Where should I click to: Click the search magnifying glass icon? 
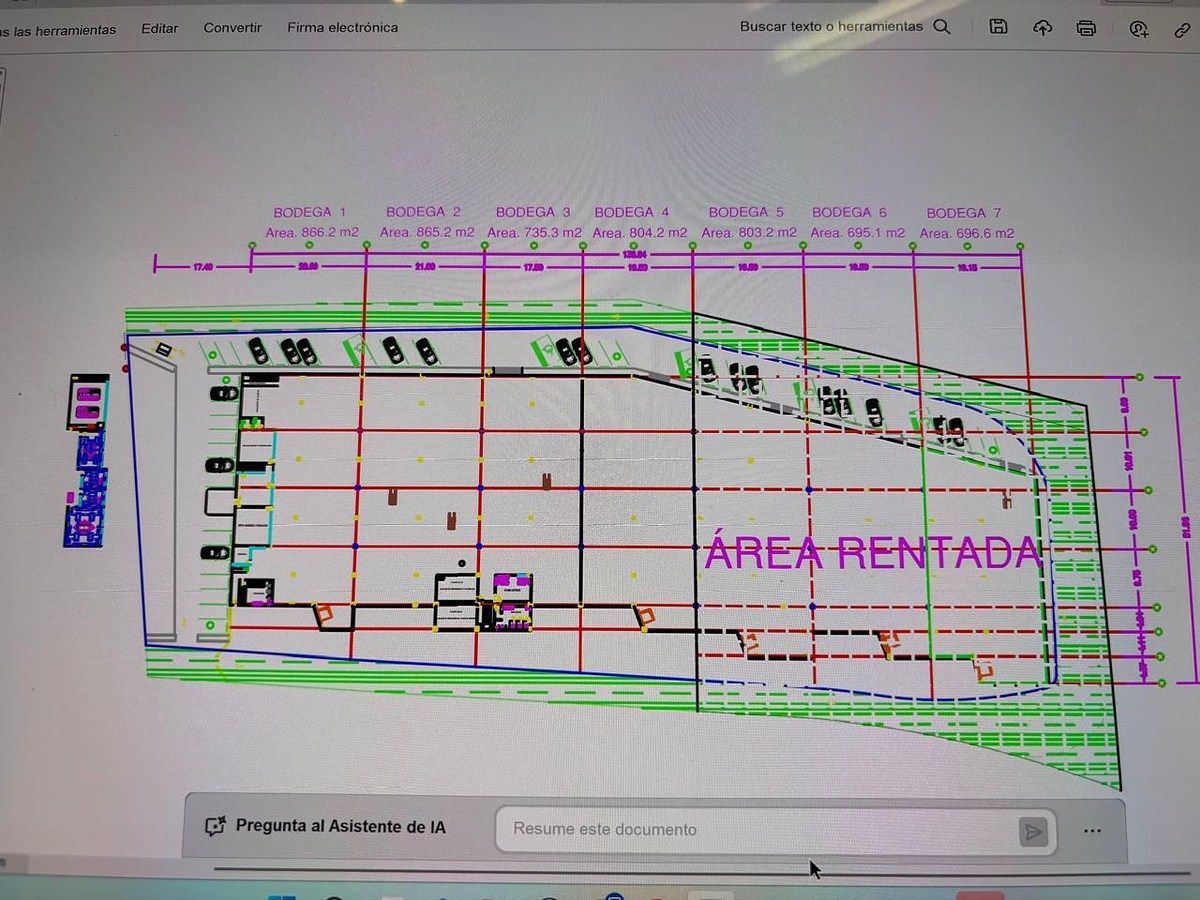(942, 27)
